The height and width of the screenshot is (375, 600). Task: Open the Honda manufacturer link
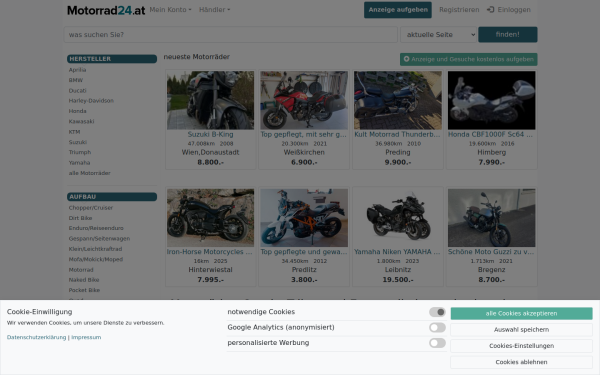pyautogui.click(x=77, y=111)
